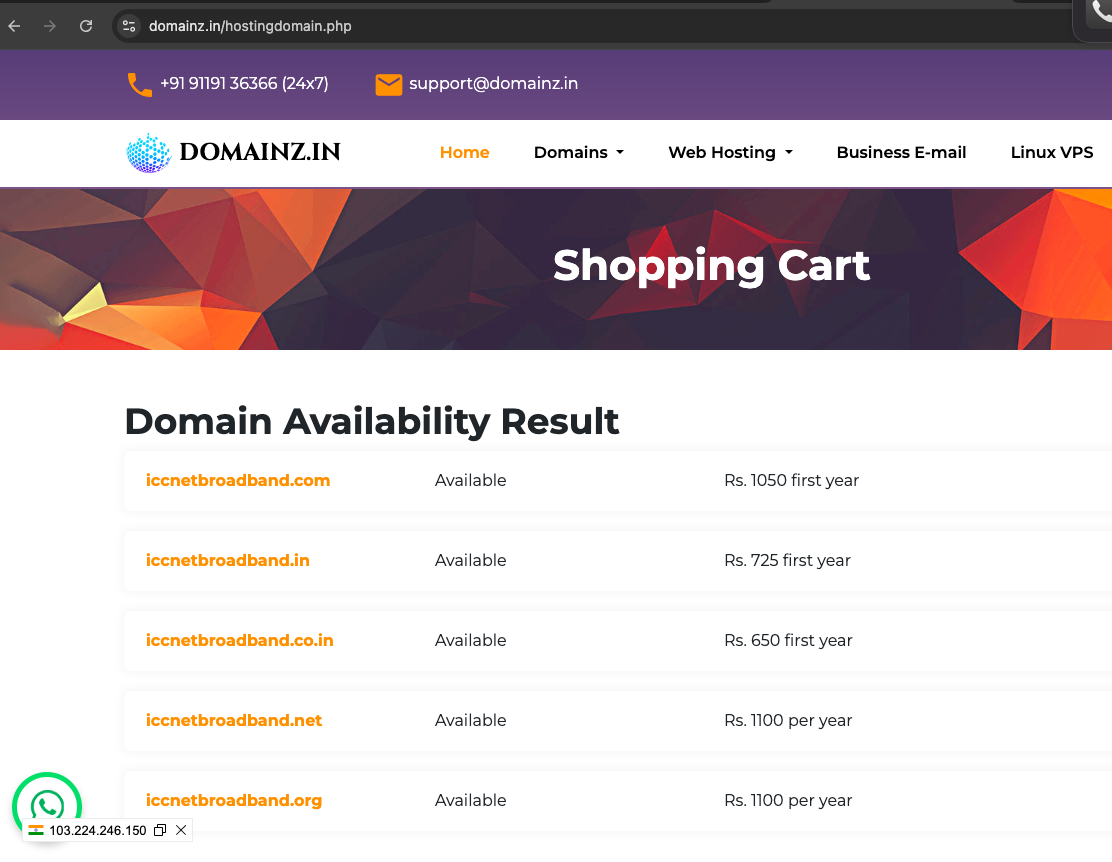Close the IP address overlay
1112x862 pixels.
pos(181,830)
